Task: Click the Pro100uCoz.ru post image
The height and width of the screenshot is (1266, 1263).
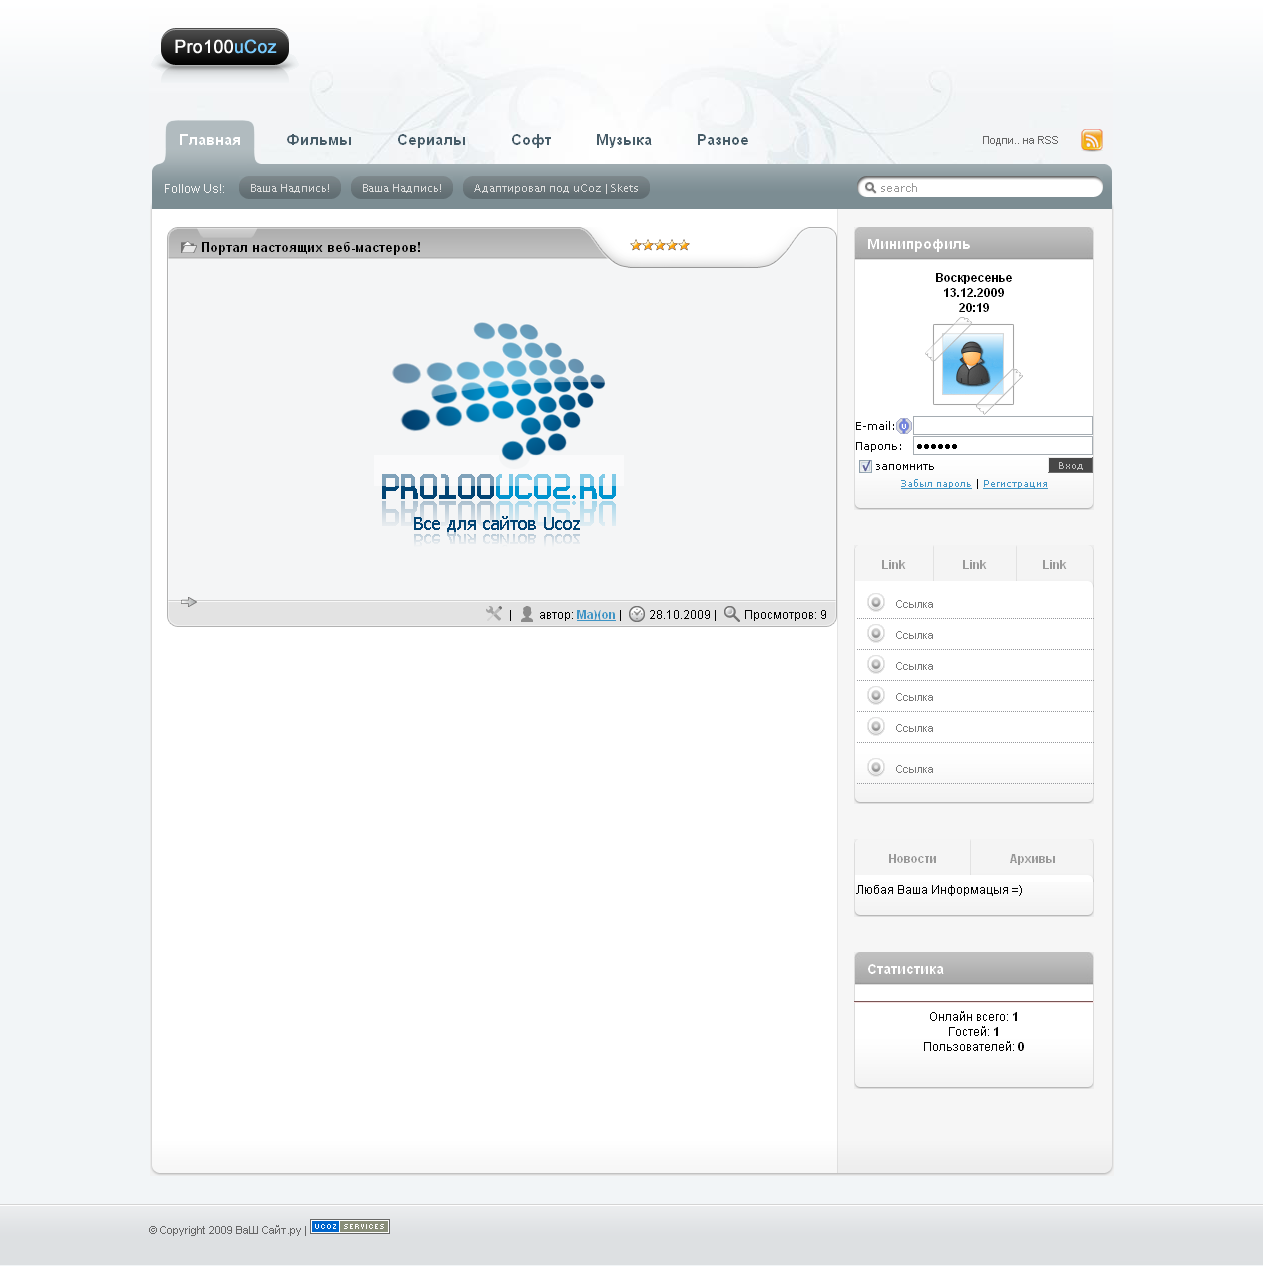Action: click(x=499, y=433)
